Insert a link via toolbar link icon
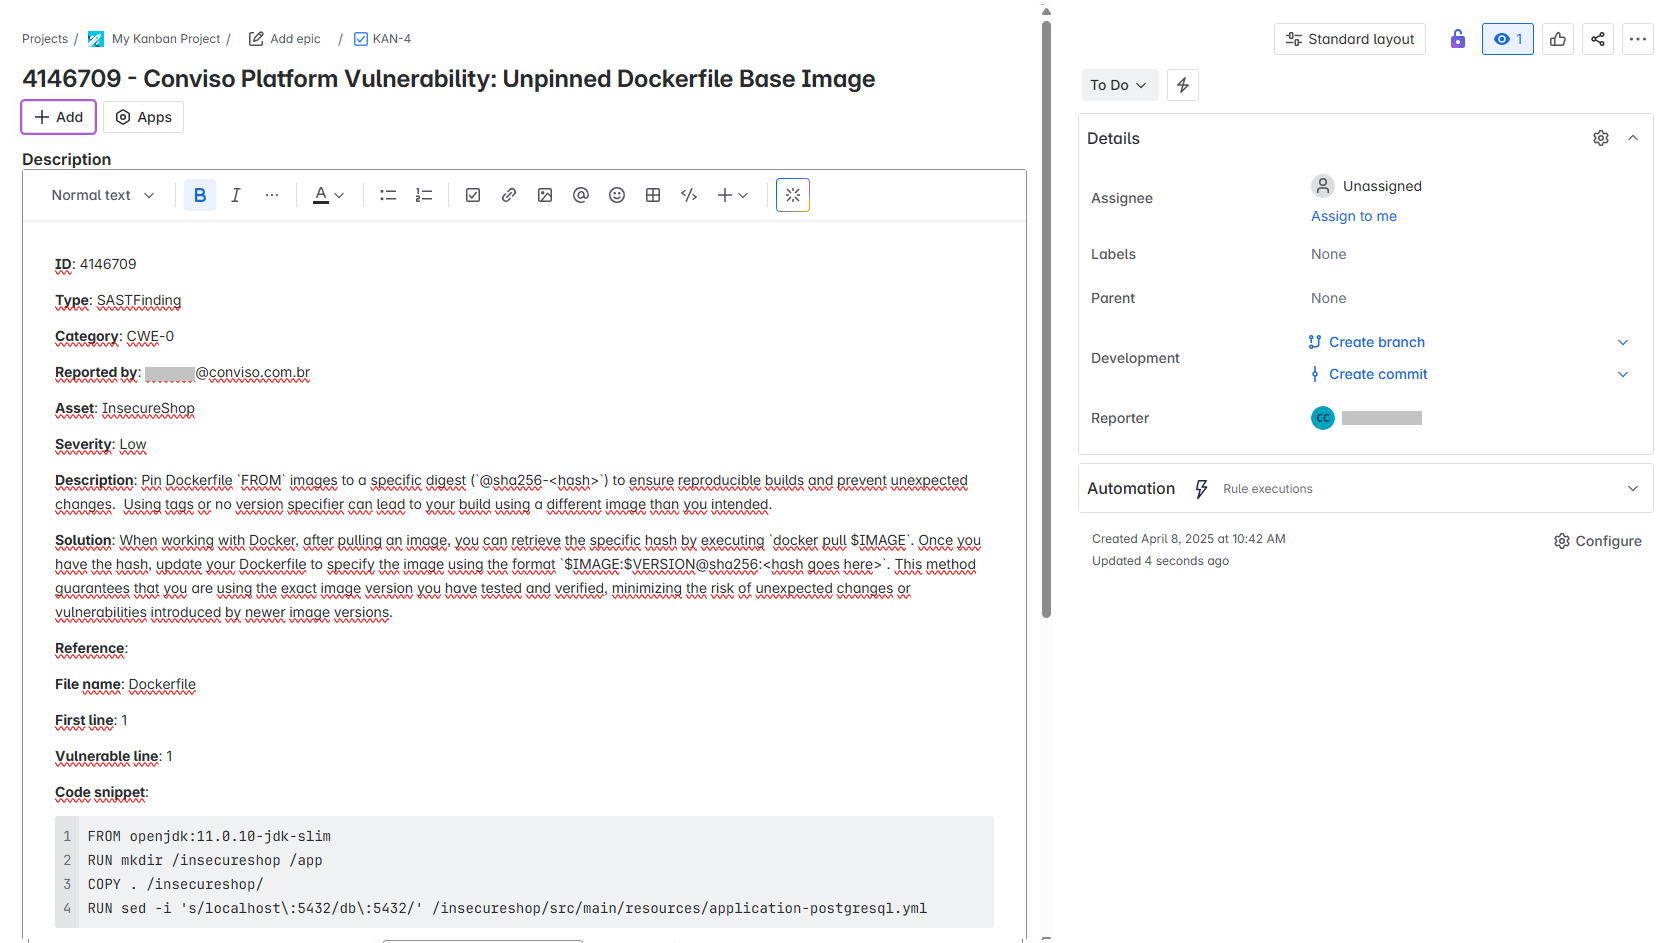1671x943 pixels. click(x=509, y=195)
